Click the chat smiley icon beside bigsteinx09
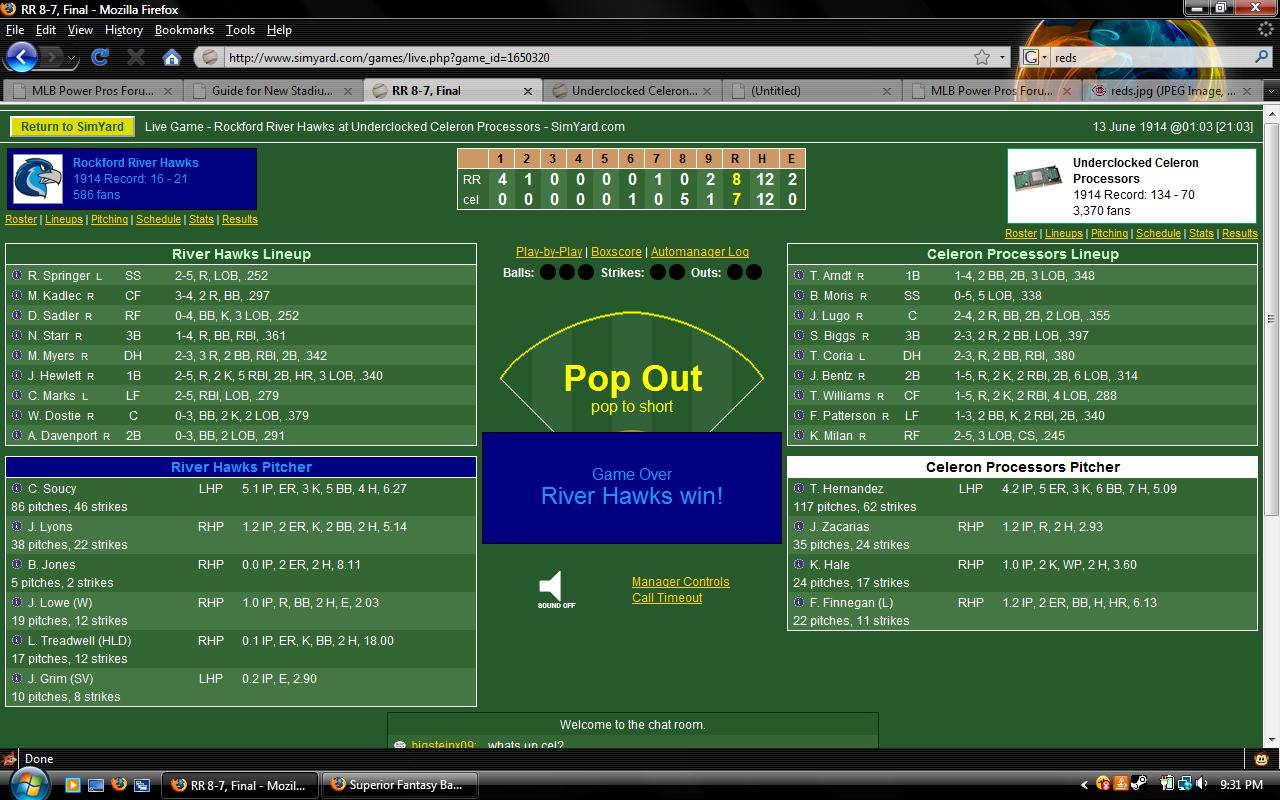Screen dimensions: 1280x800 point(400,745)
